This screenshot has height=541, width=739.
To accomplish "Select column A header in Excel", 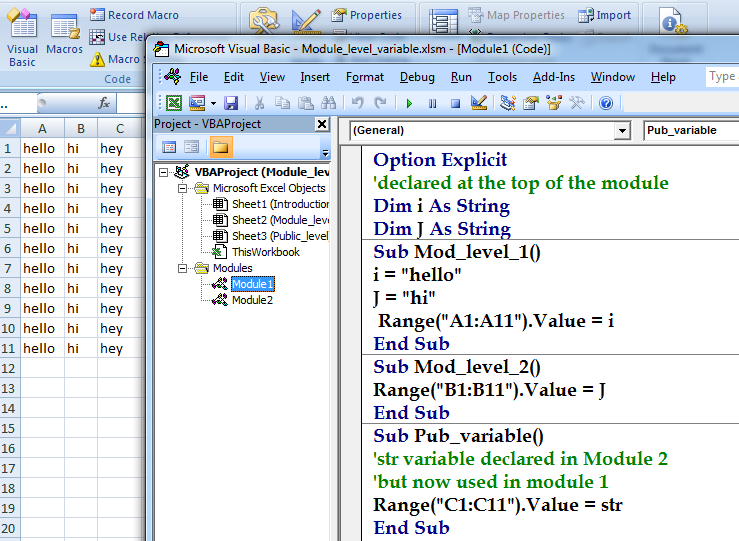I will pyautogui.click(x=42, y=128).
